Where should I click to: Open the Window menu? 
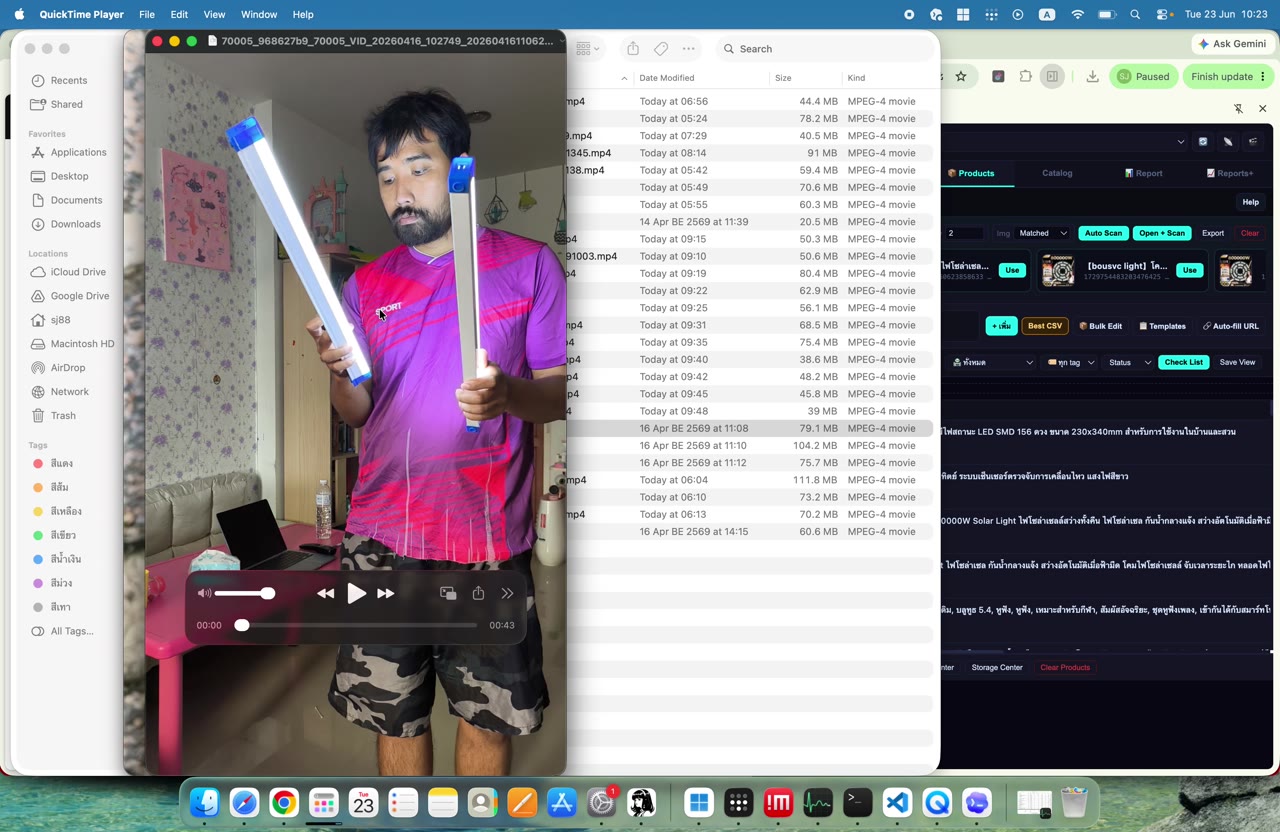tap(259, 14)
